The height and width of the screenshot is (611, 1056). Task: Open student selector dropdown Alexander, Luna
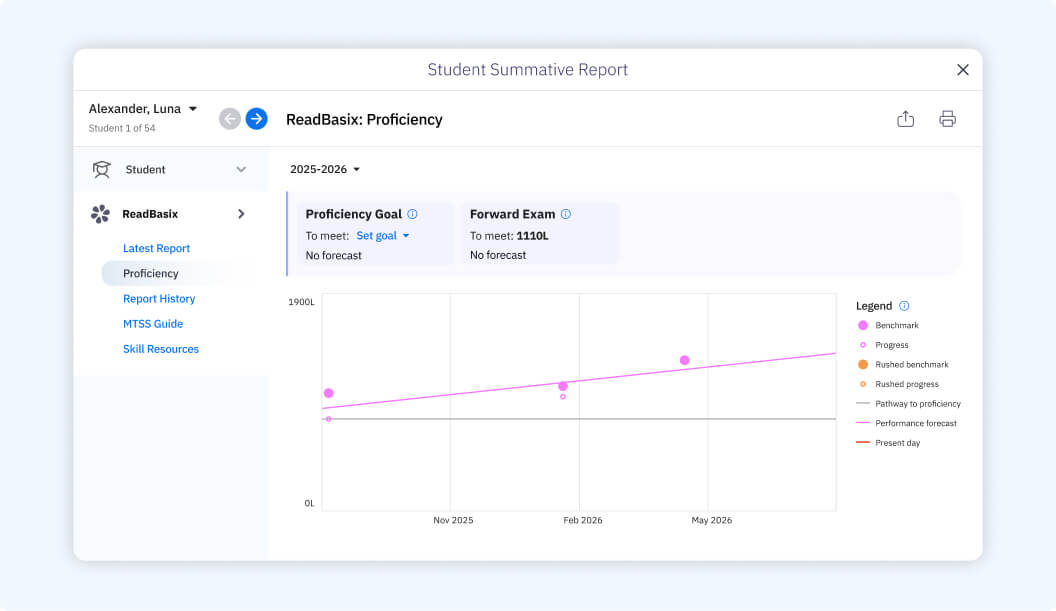(143, 108)
